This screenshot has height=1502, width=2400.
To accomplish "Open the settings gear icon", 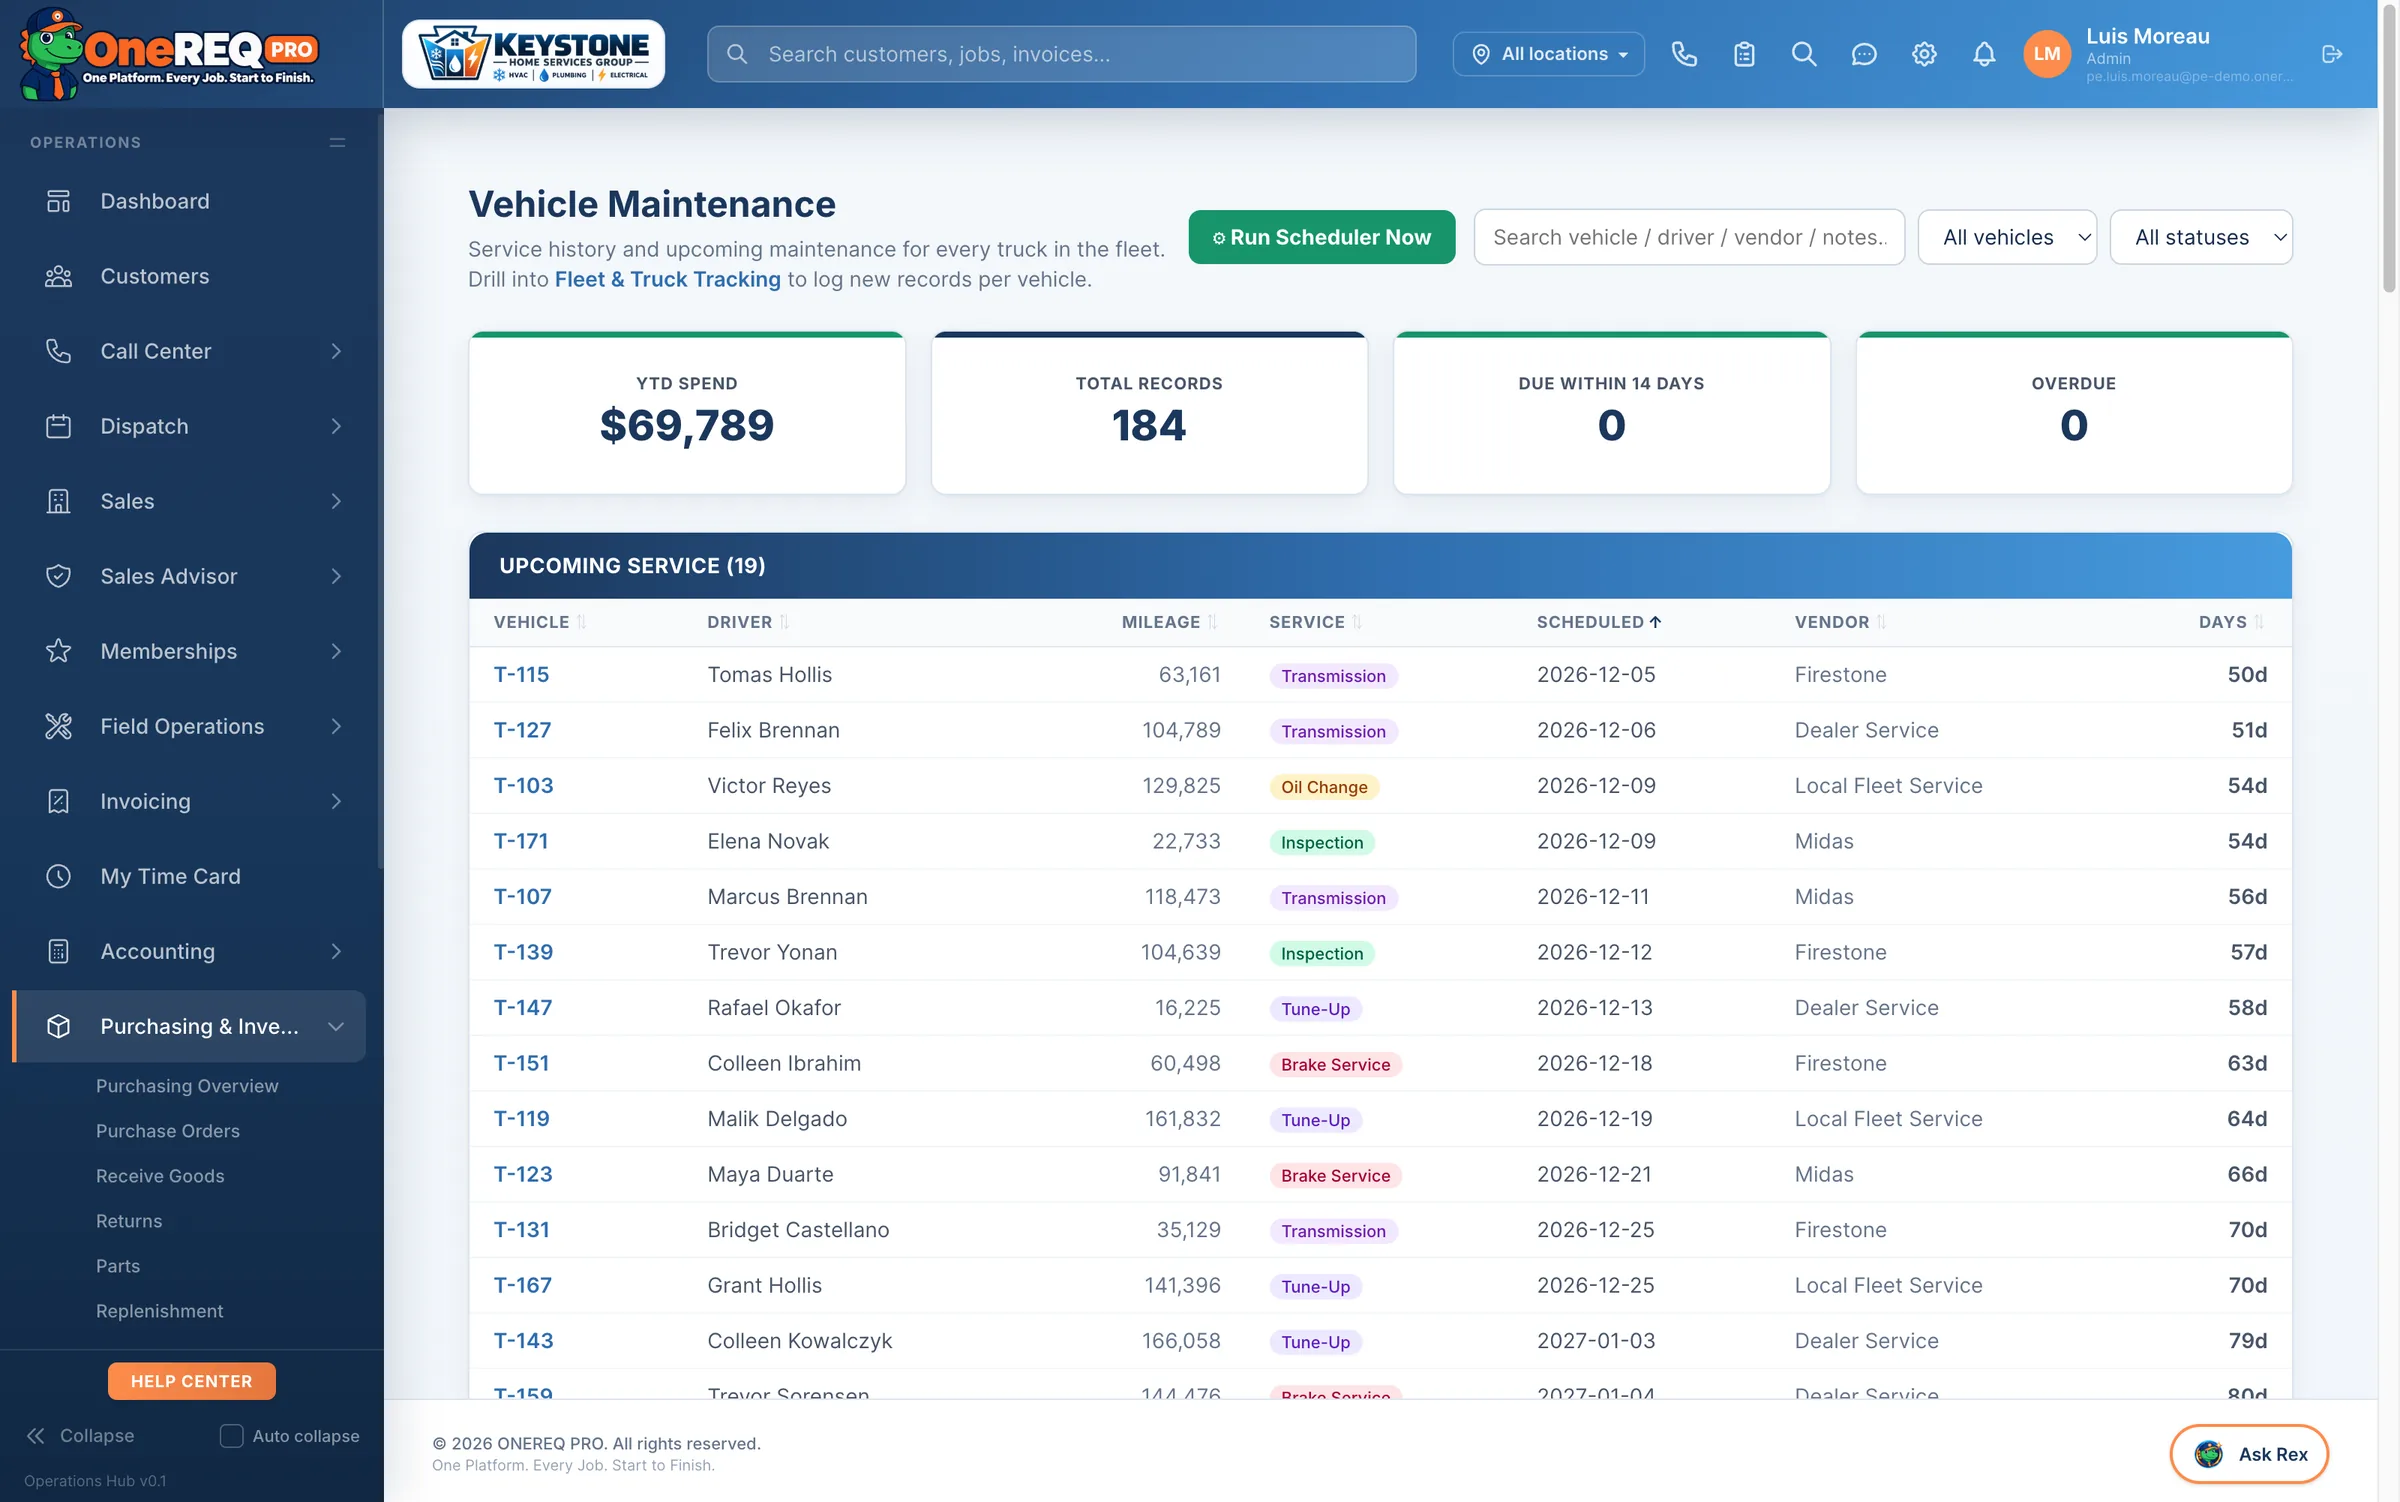I will point(1924,54).
